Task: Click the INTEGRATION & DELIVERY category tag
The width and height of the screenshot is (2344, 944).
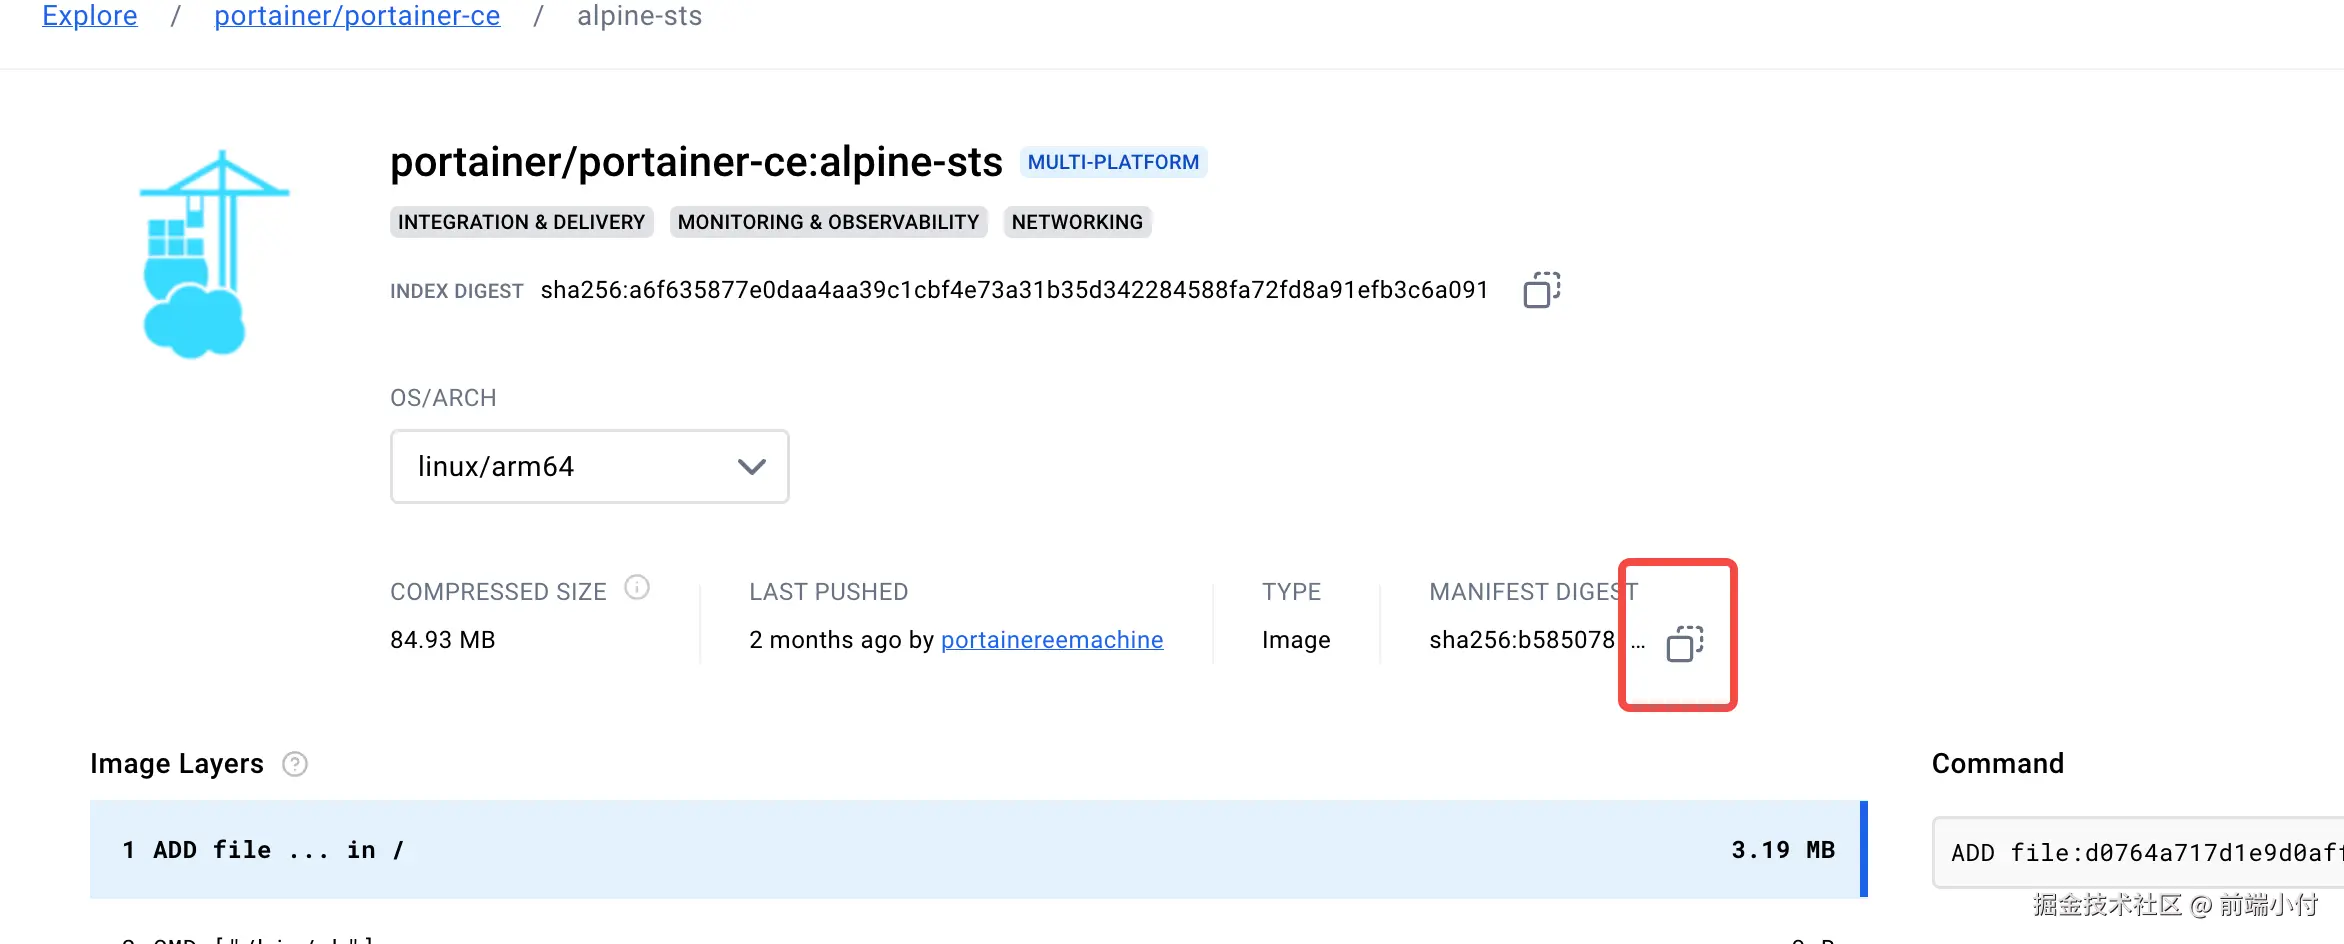Action: (x=521, y=222)
